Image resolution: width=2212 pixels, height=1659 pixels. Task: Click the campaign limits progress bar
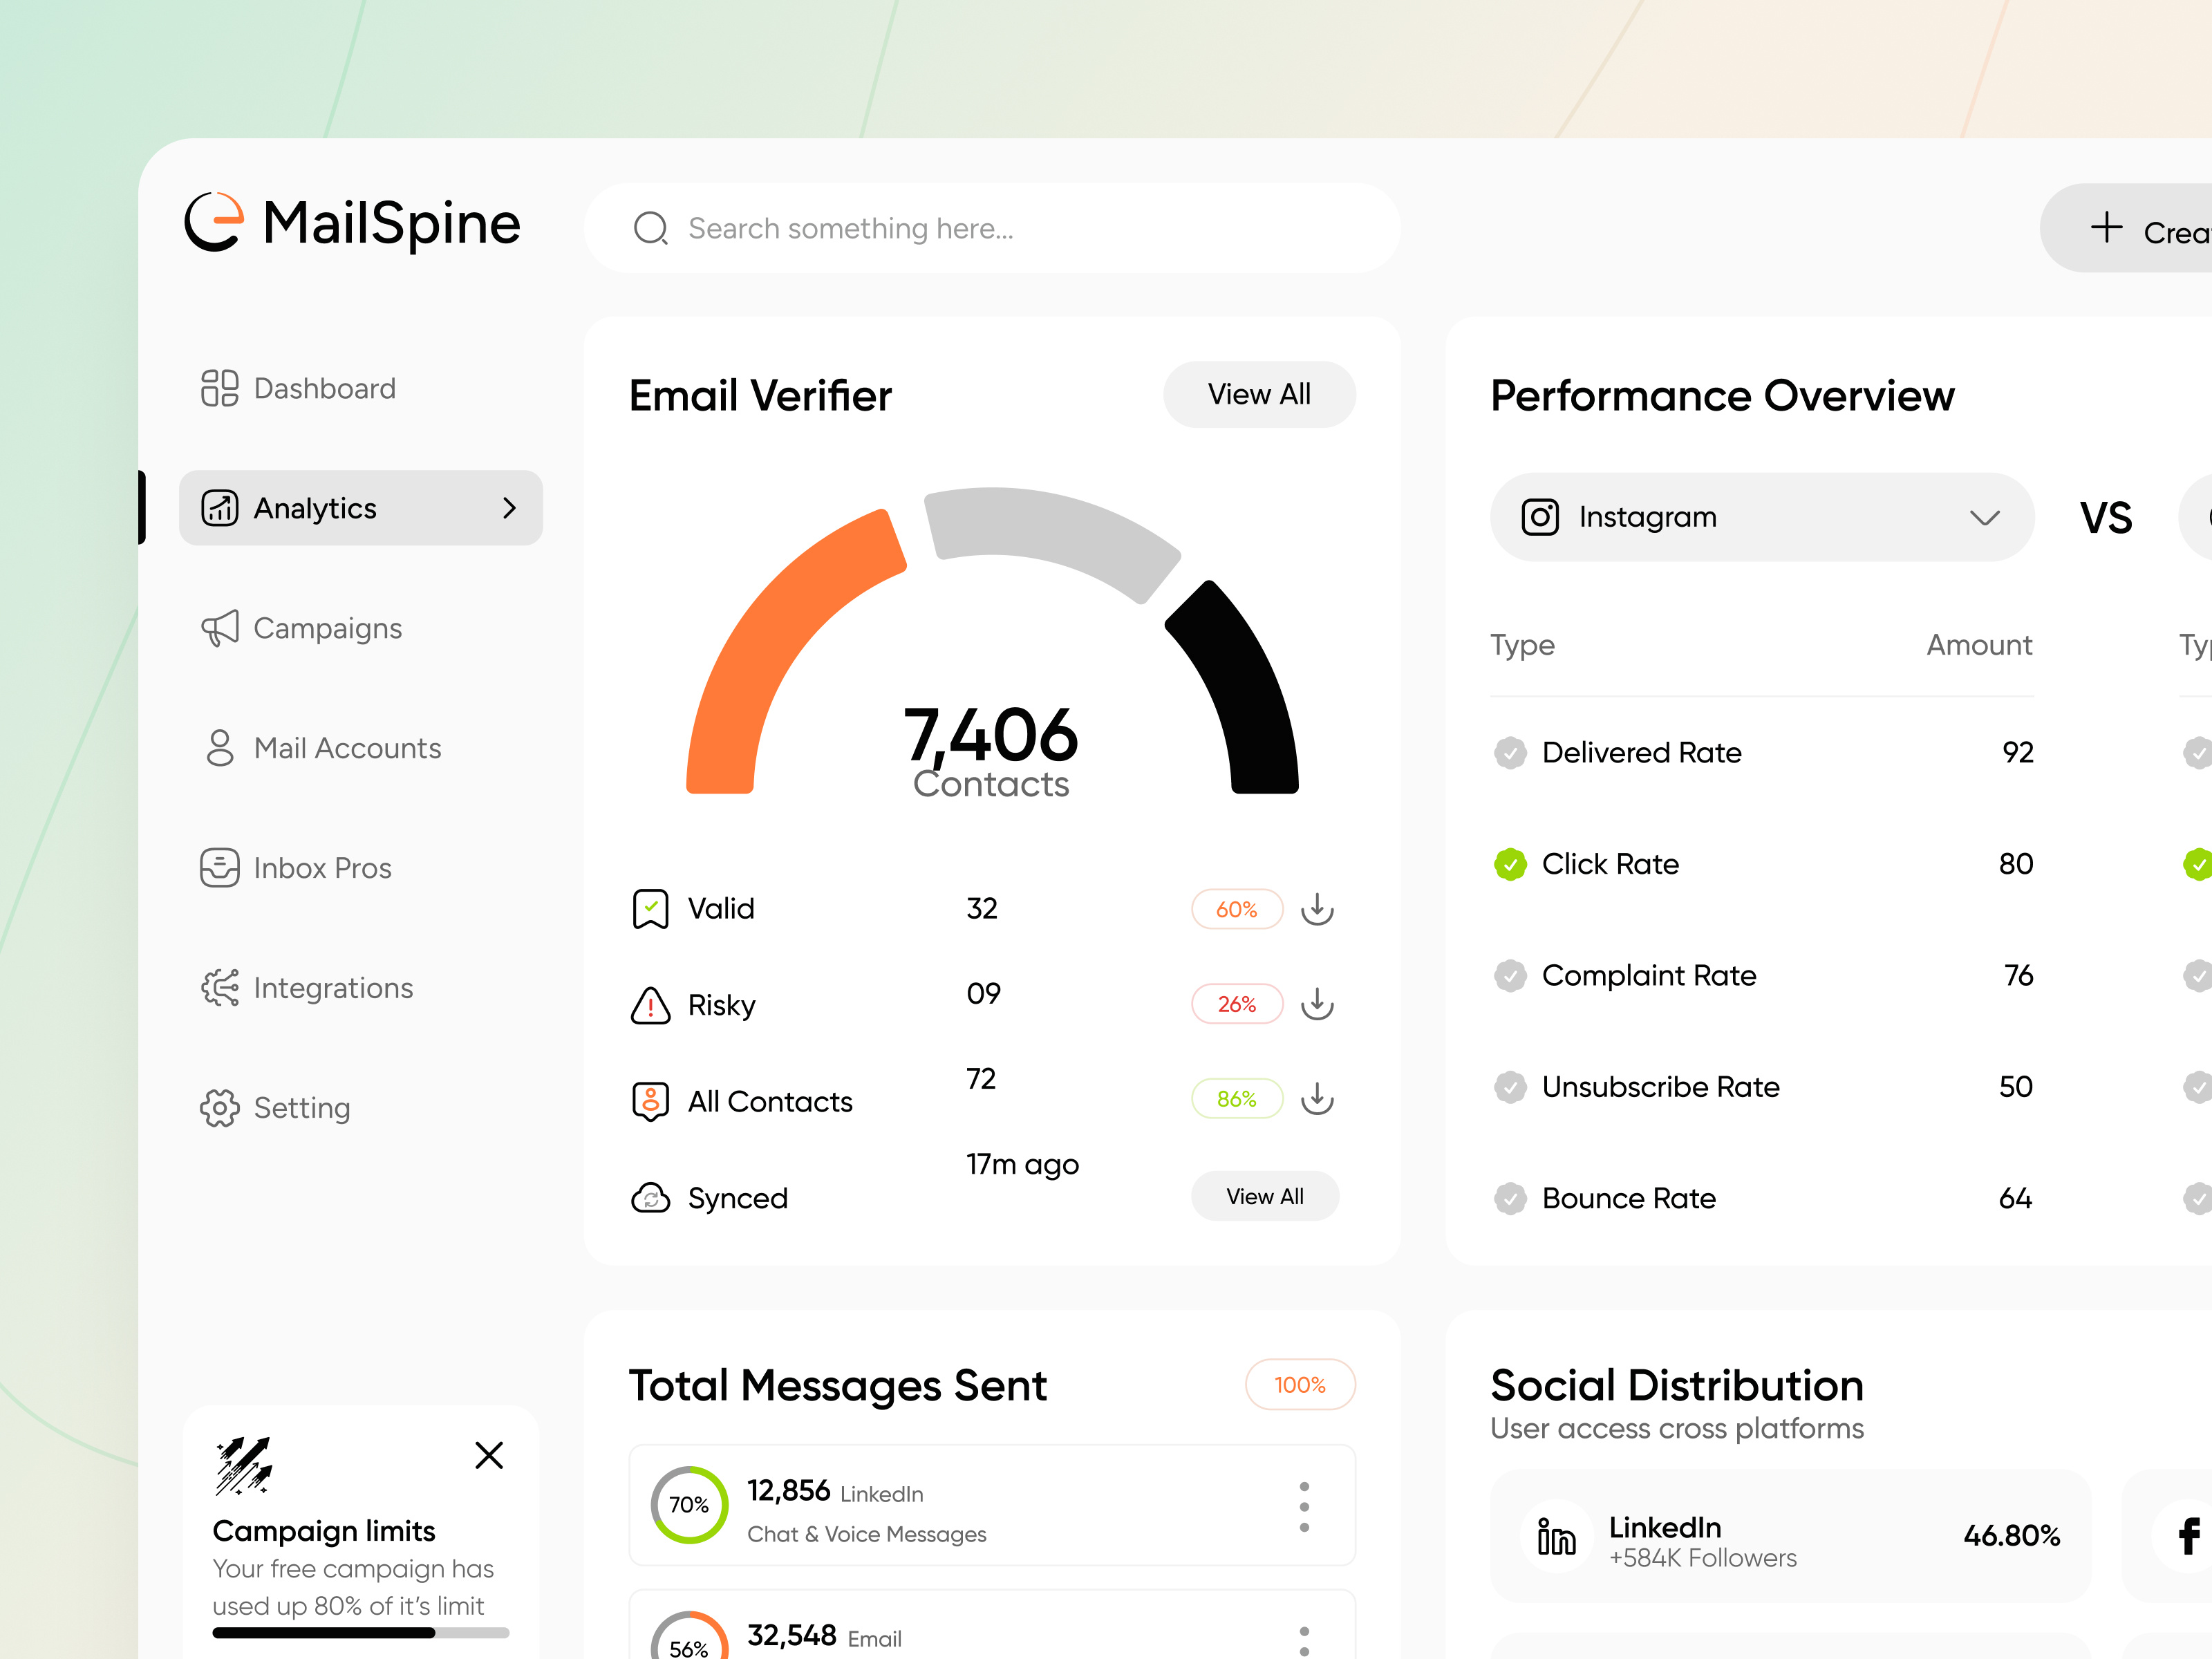(360, 1633)
